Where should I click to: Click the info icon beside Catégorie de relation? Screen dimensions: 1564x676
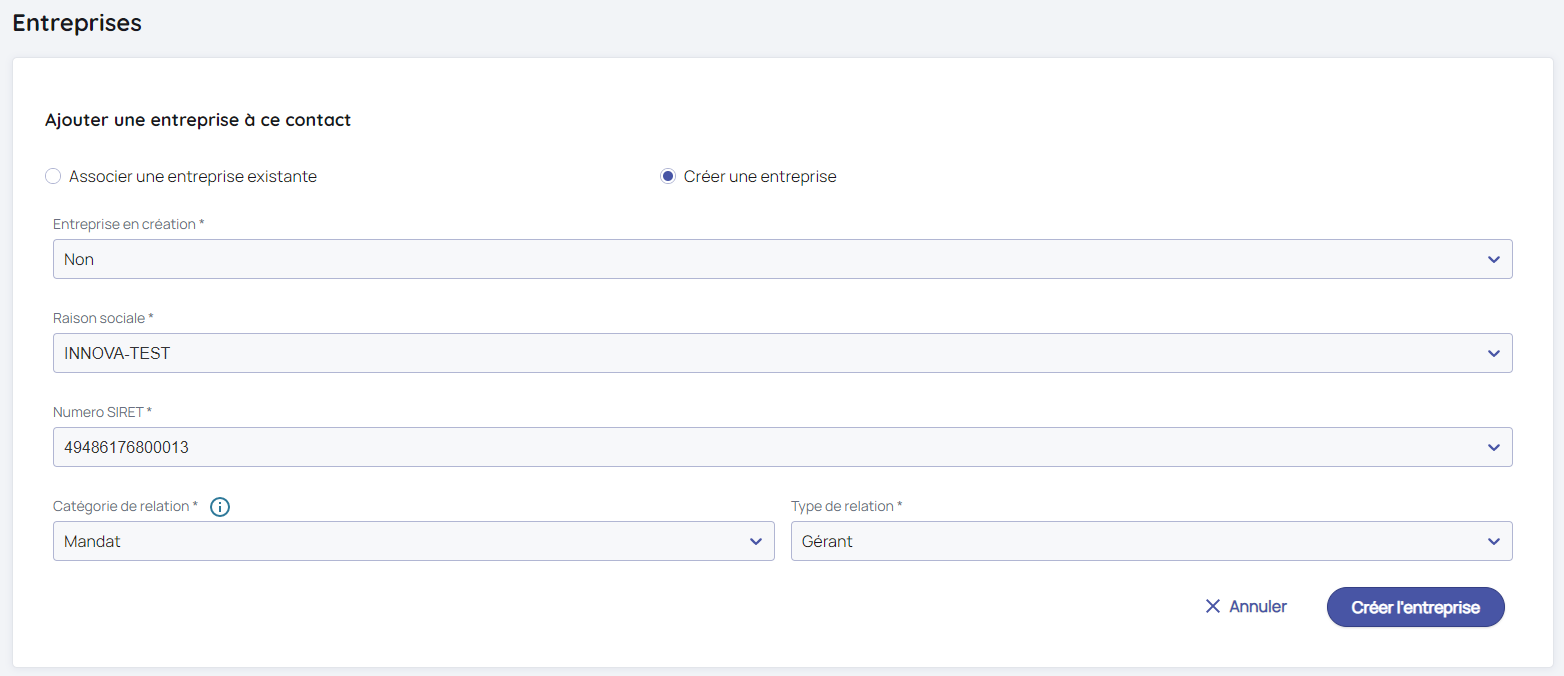220,507
